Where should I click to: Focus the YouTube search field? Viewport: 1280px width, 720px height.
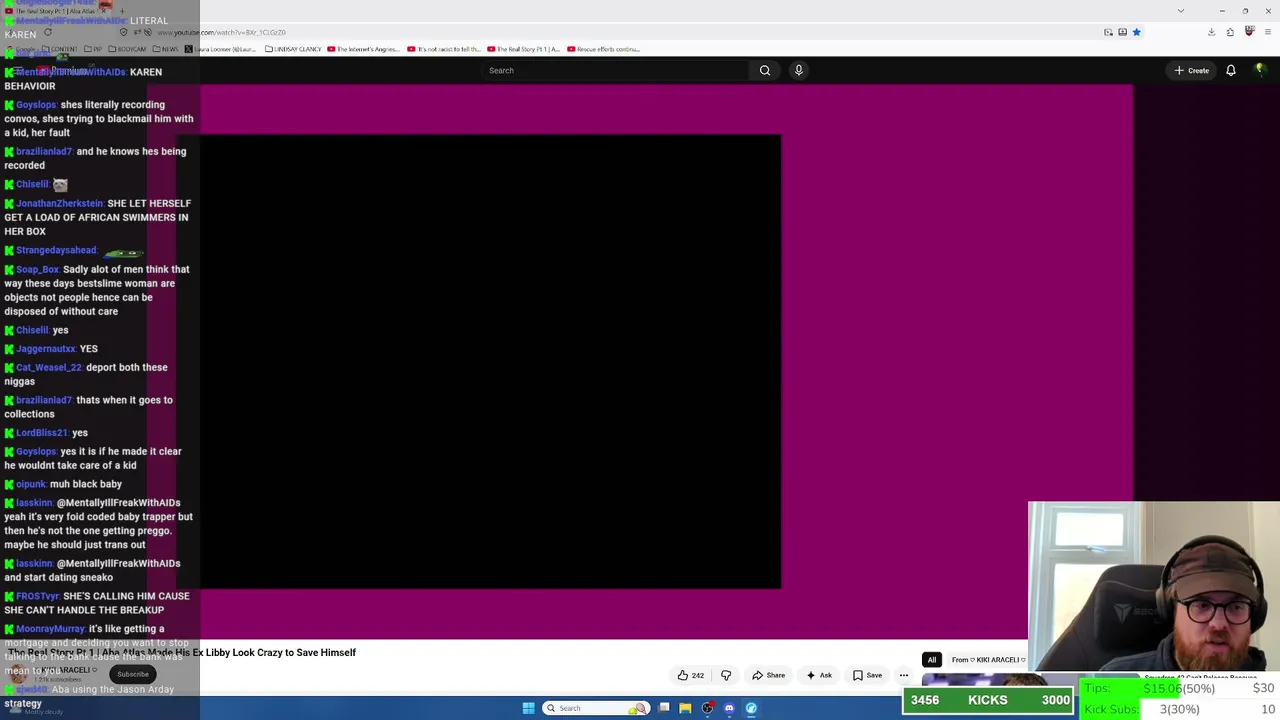point(615,70)
